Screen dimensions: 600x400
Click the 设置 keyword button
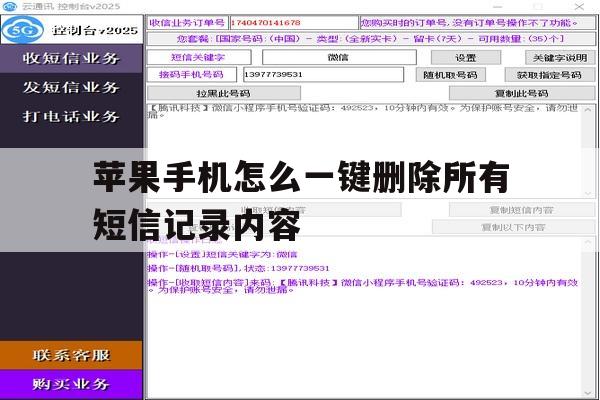tap(466, 58)
